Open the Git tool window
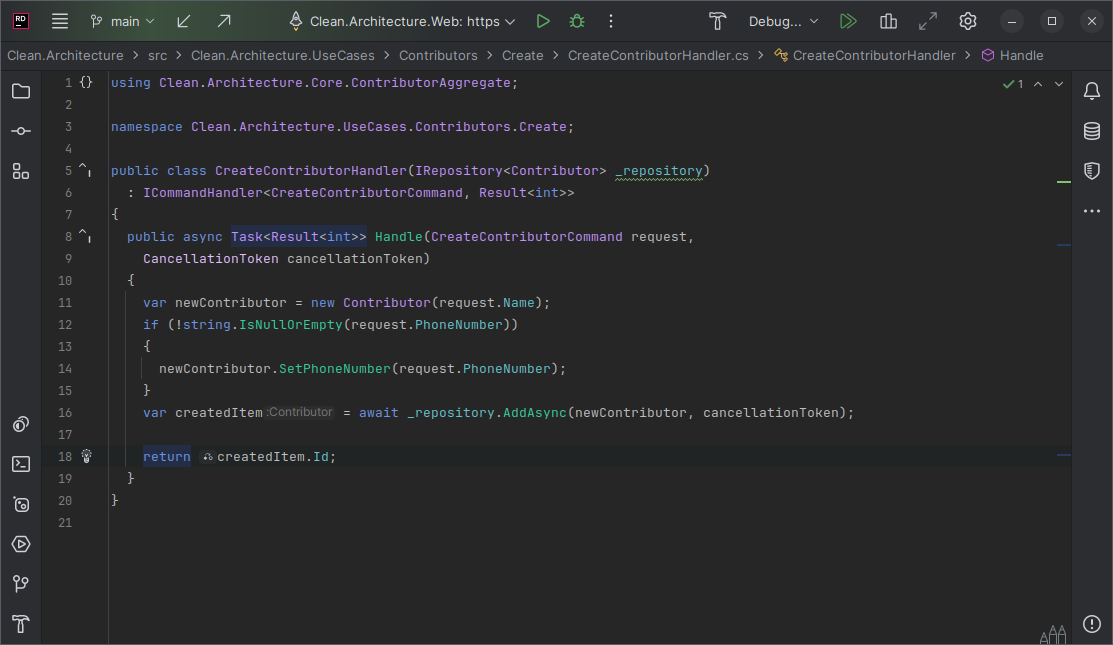 [x=21, y=583]
